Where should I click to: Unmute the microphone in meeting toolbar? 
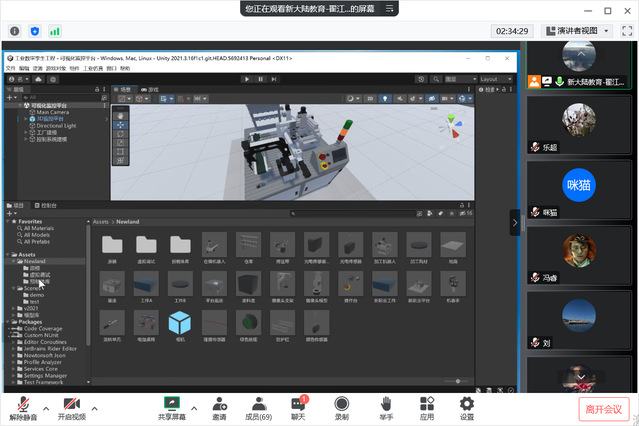(x=22, y=402)
